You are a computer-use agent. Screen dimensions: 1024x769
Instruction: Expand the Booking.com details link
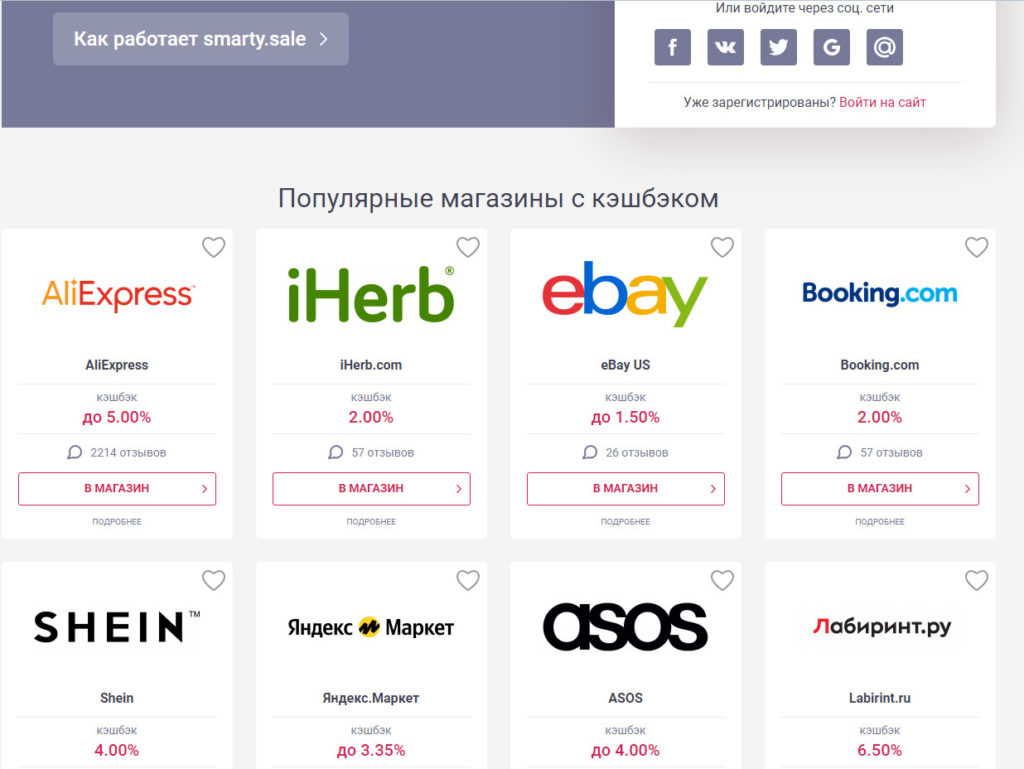coord(880,521)
